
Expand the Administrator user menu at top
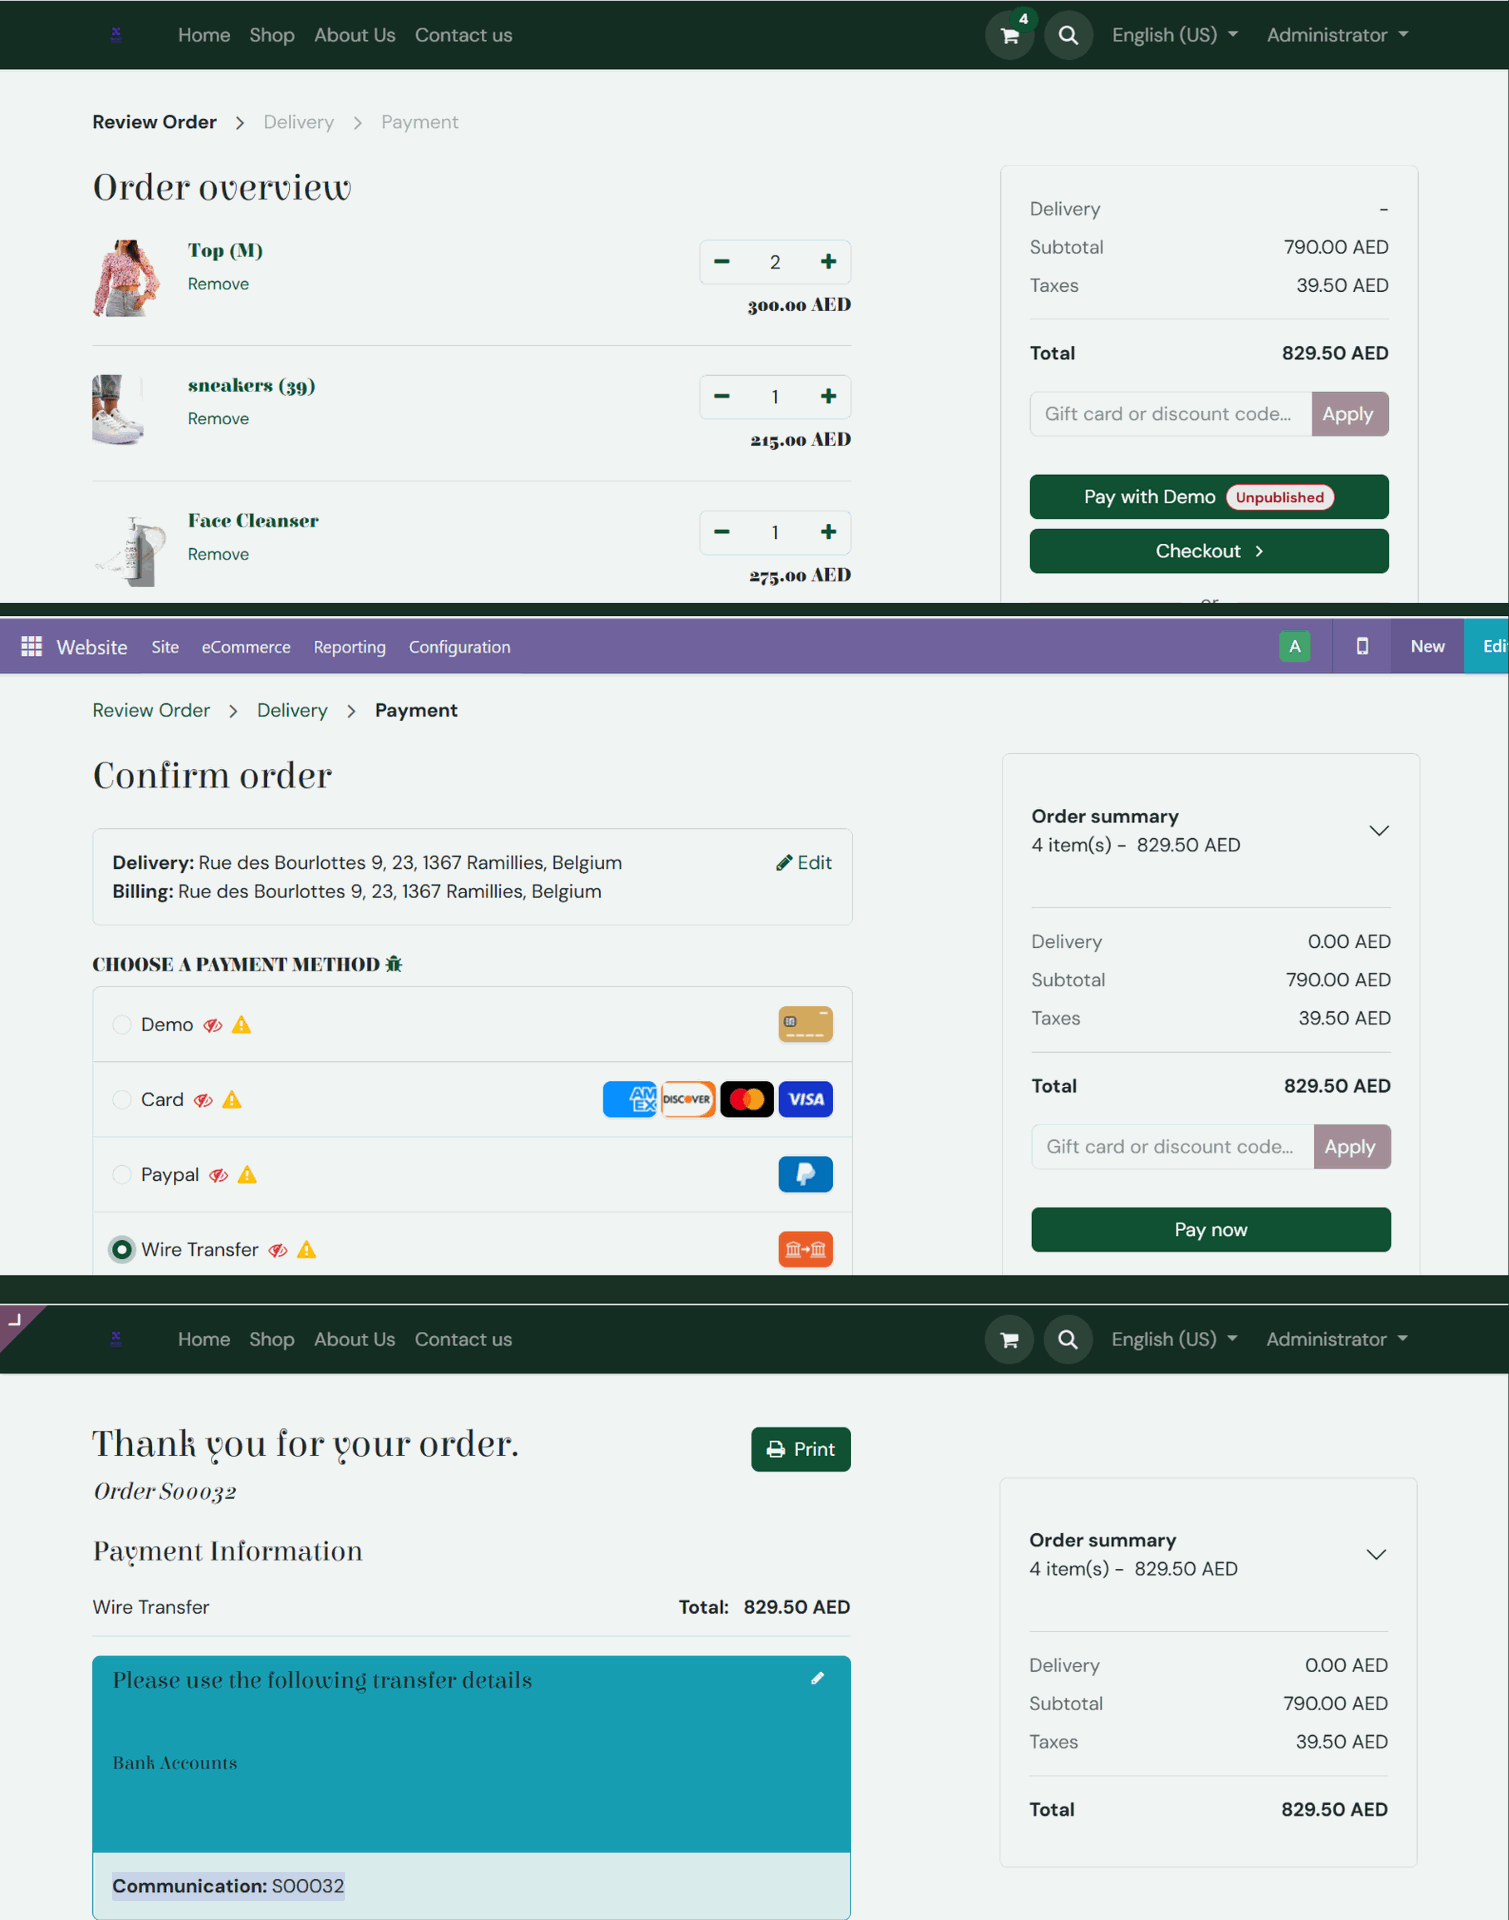tap(1338, 35)
